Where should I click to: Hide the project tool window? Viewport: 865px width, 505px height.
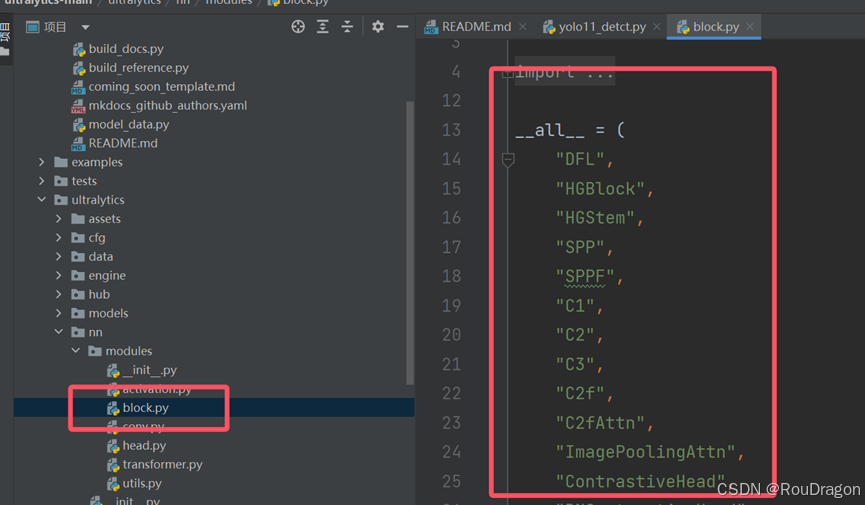[403, 26]
